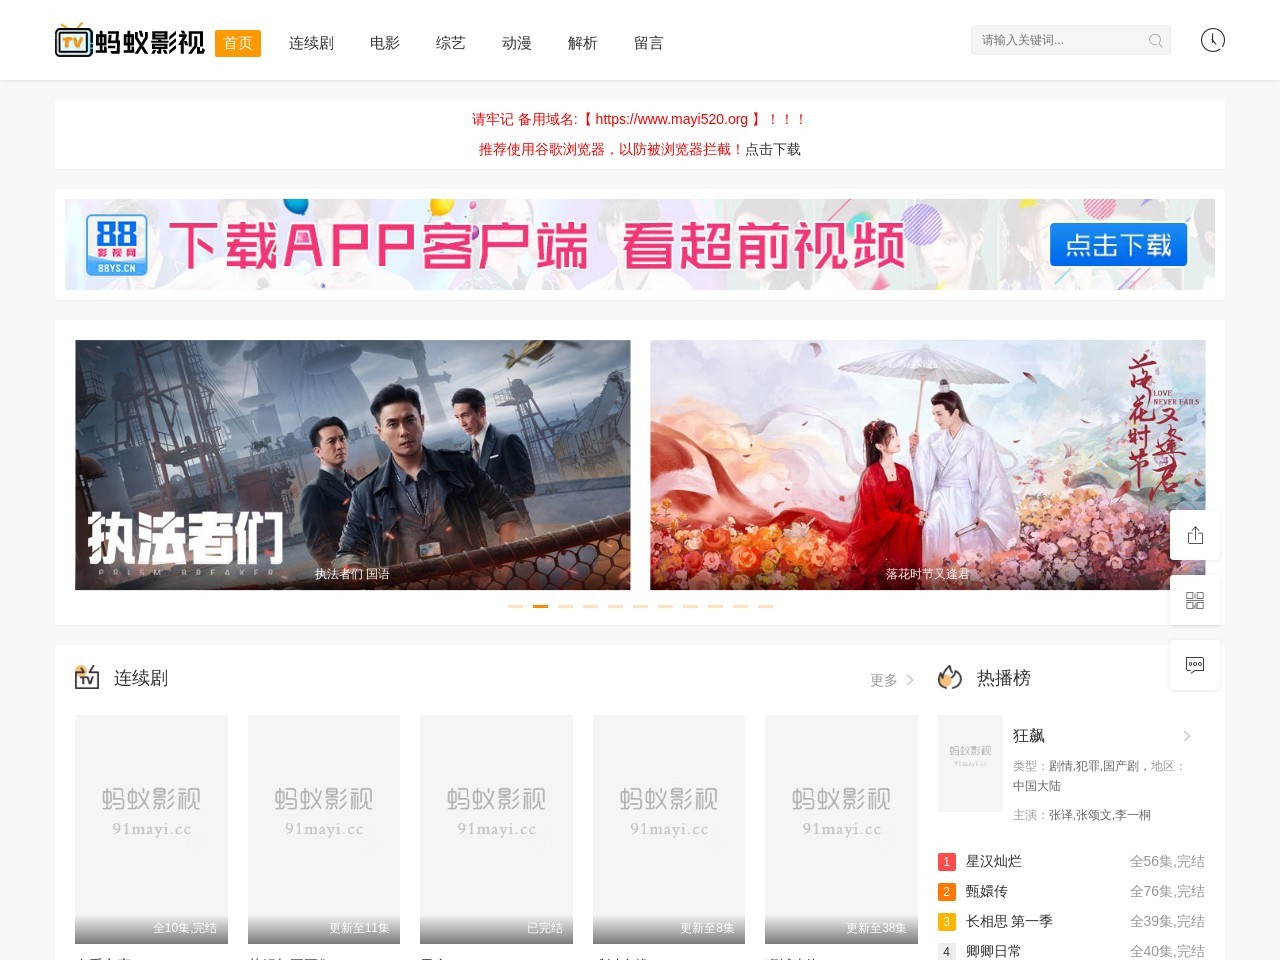
Task: Click the 88影视网 logo in banner
Action: coord(116,245)
